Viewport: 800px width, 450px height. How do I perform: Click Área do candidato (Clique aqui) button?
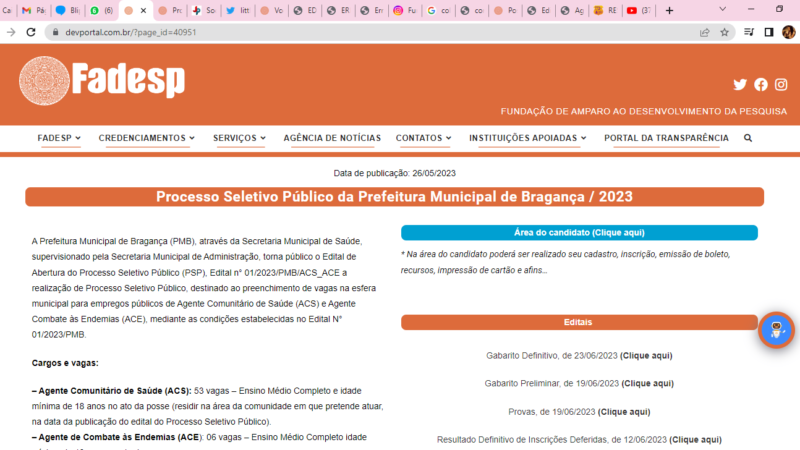(x=579, y=233)
